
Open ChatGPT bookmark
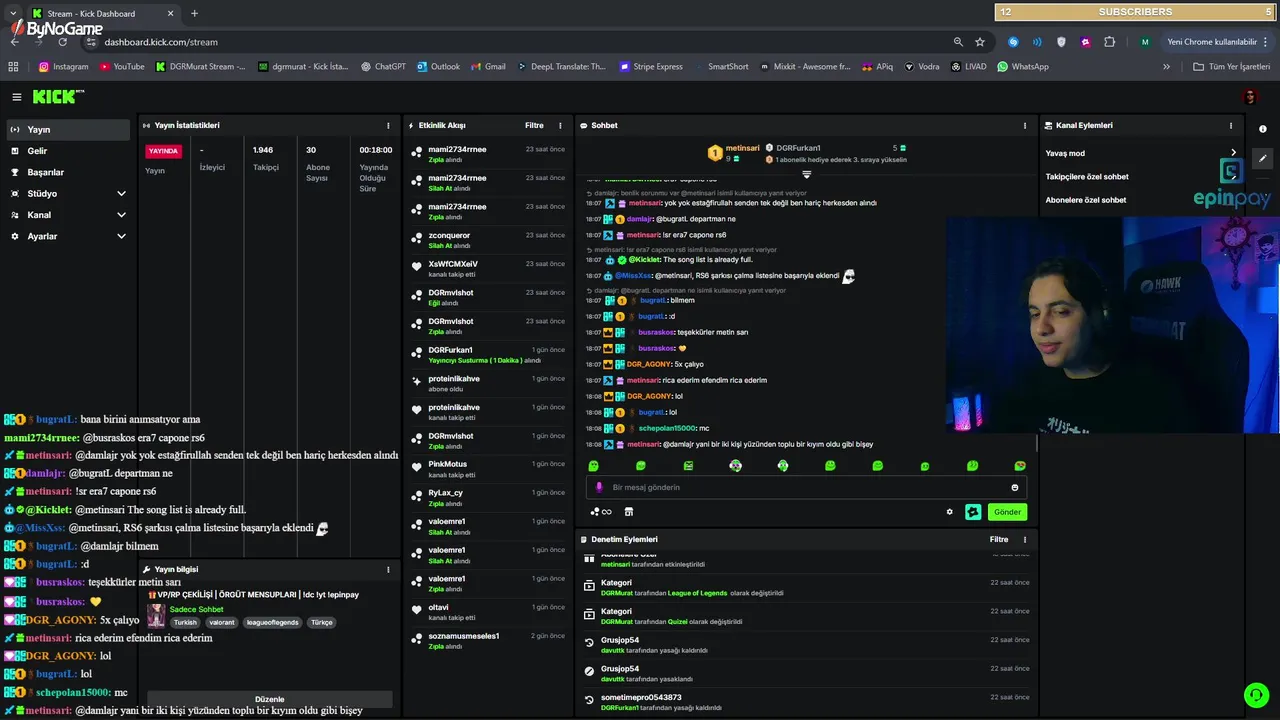pos(383,67)
